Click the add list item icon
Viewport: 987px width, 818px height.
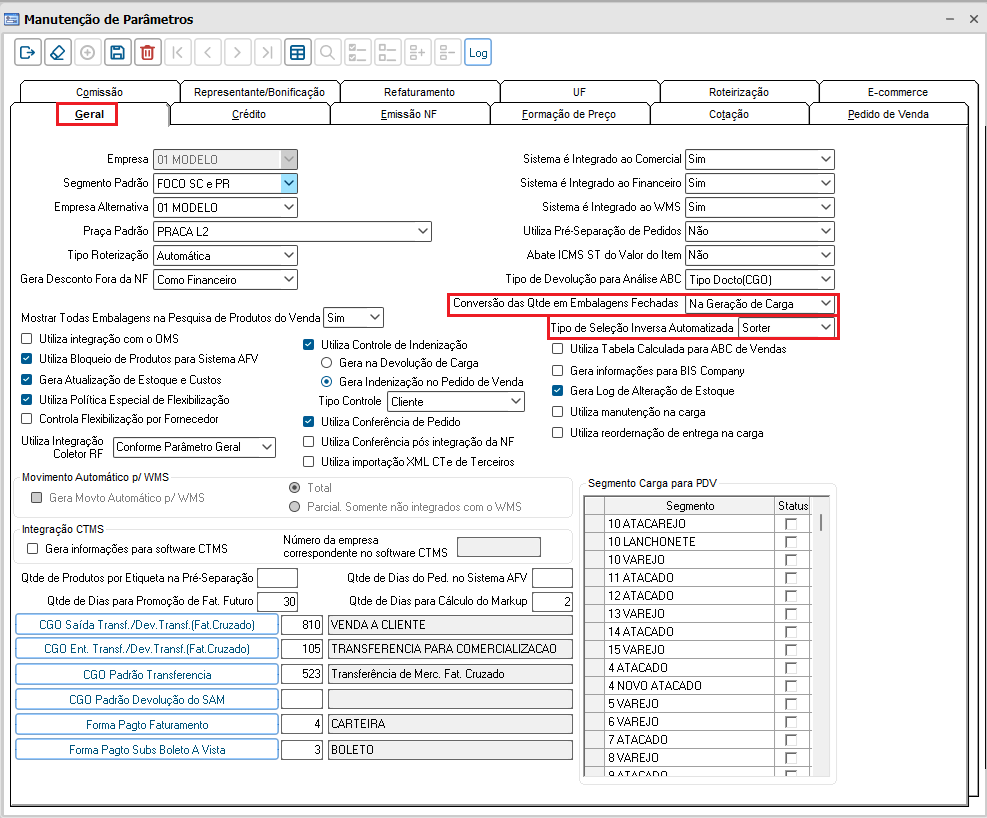(x=417, y=53)
